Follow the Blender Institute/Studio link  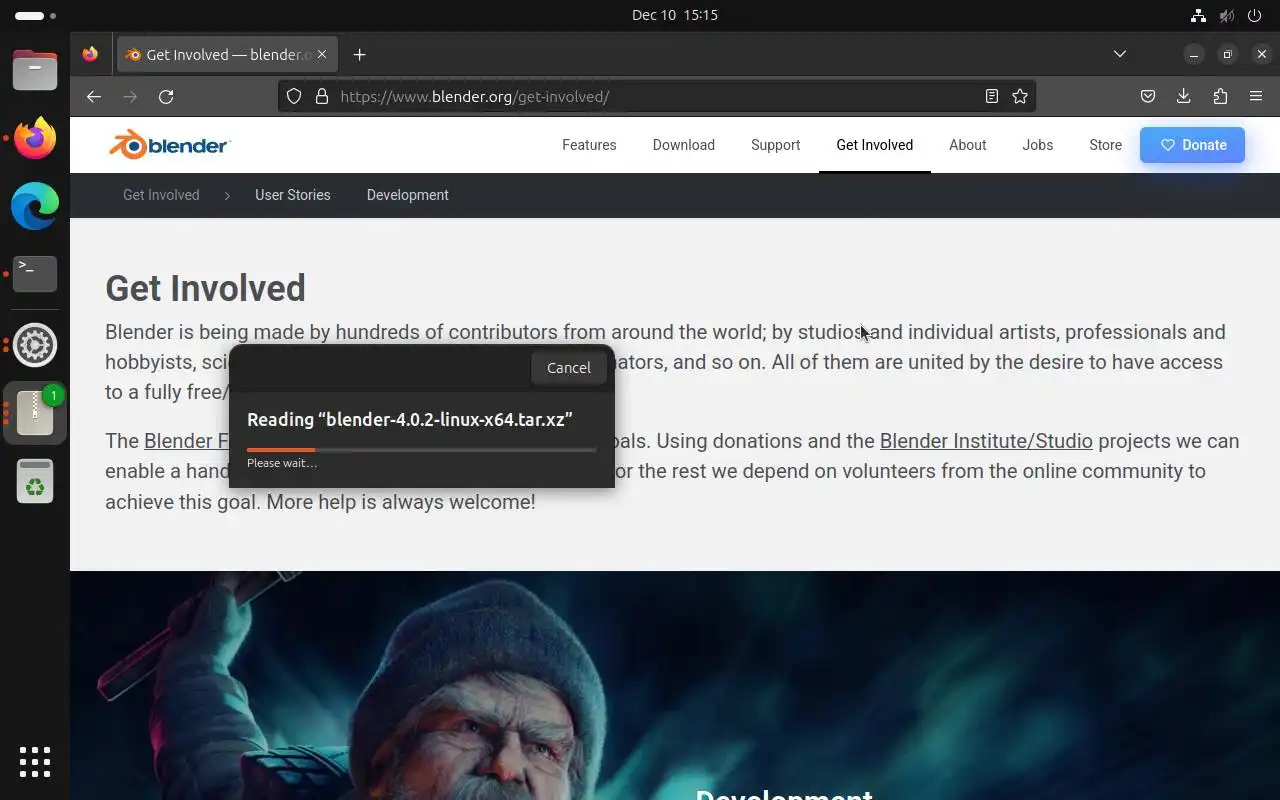coord(986,441)
